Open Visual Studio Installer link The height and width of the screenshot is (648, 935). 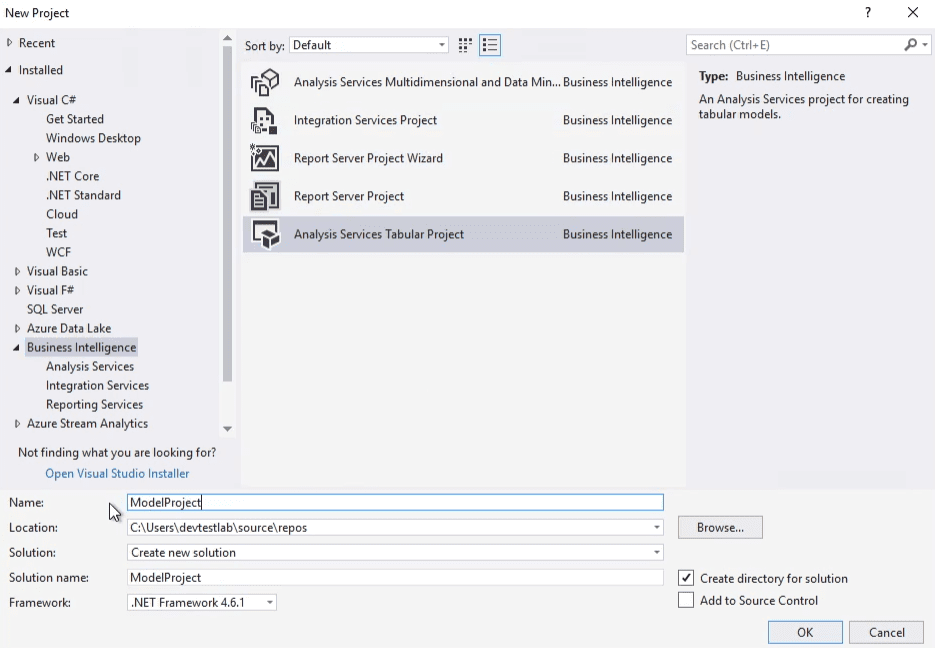pos(117,473)
